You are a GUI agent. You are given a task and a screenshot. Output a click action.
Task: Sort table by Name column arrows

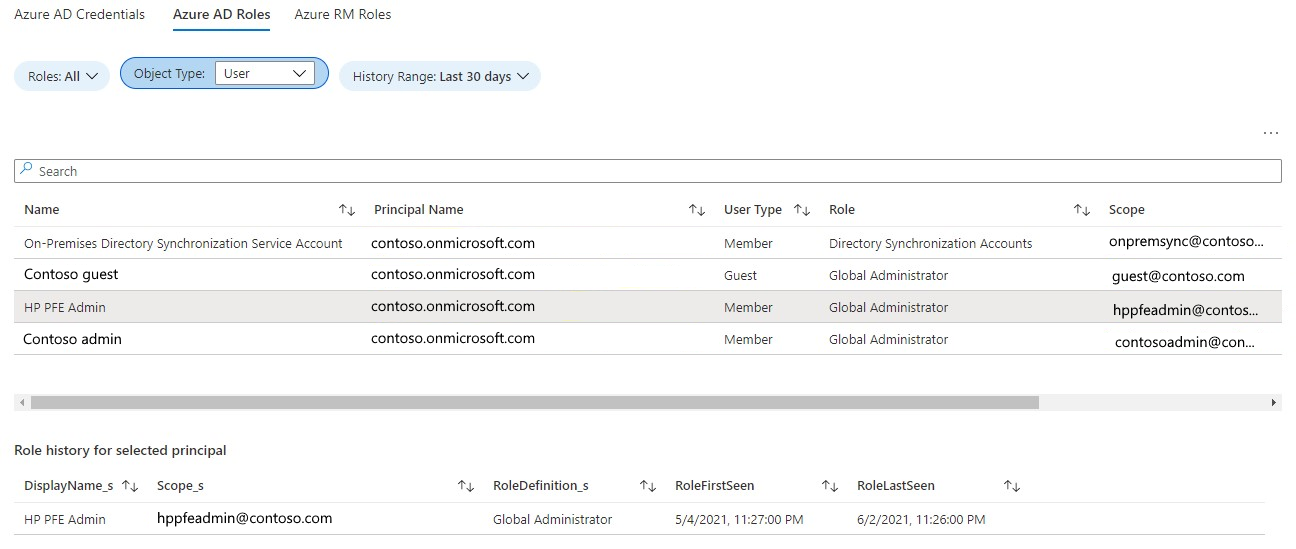pos(347,210)
